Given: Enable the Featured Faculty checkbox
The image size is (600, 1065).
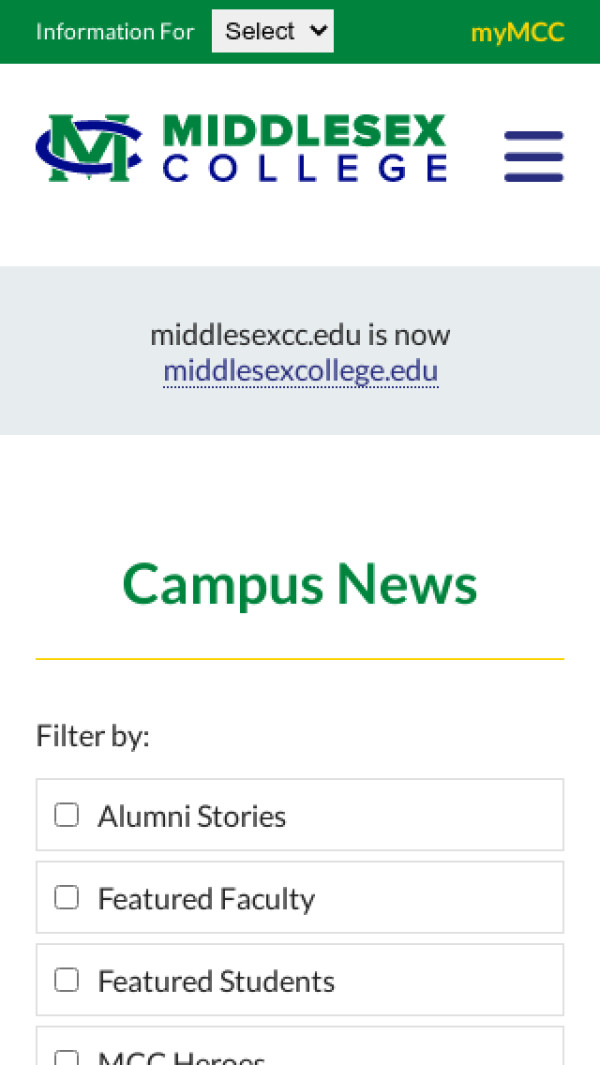Looking at the screenshot, I should 67,898.
